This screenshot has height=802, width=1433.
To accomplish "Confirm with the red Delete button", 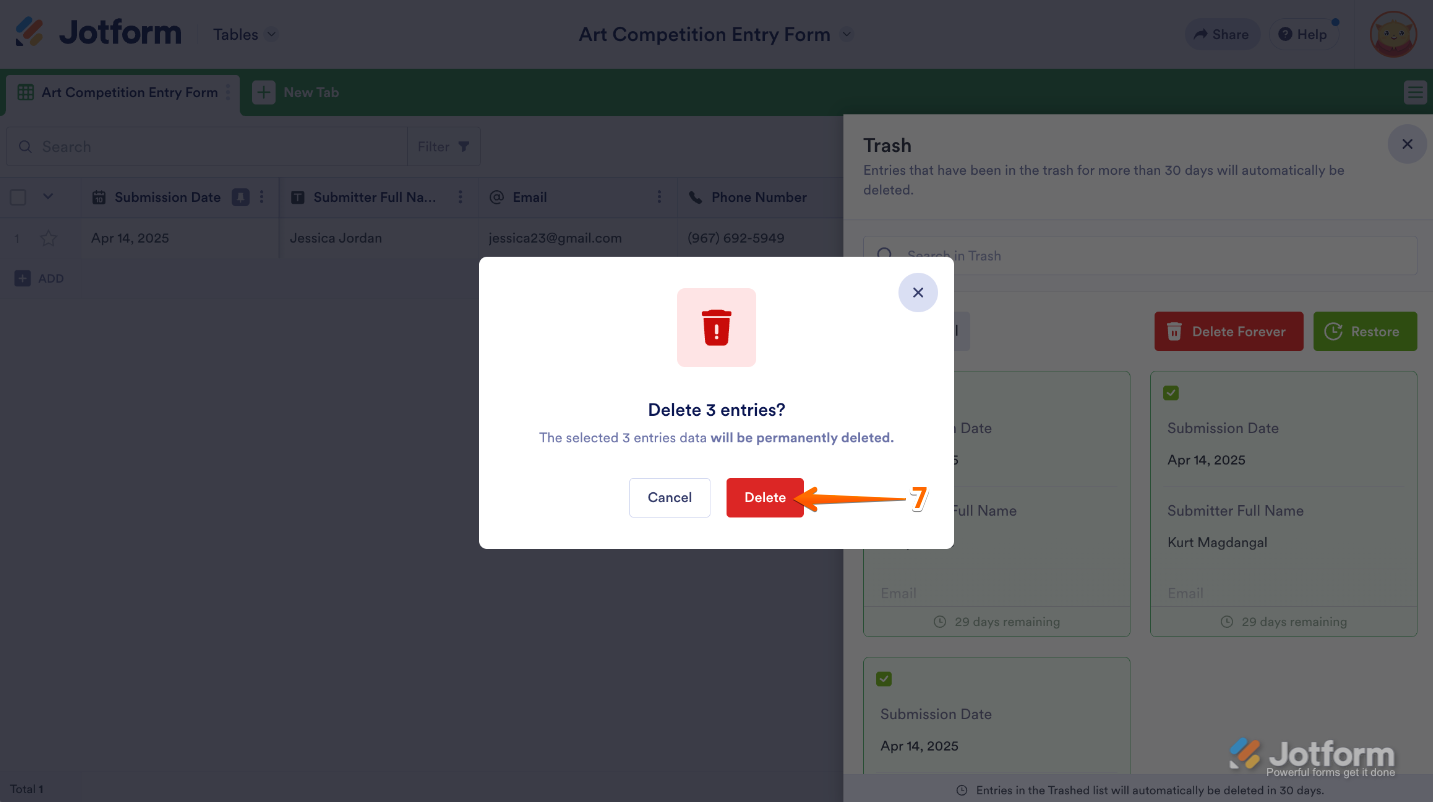I will point(765,498).
